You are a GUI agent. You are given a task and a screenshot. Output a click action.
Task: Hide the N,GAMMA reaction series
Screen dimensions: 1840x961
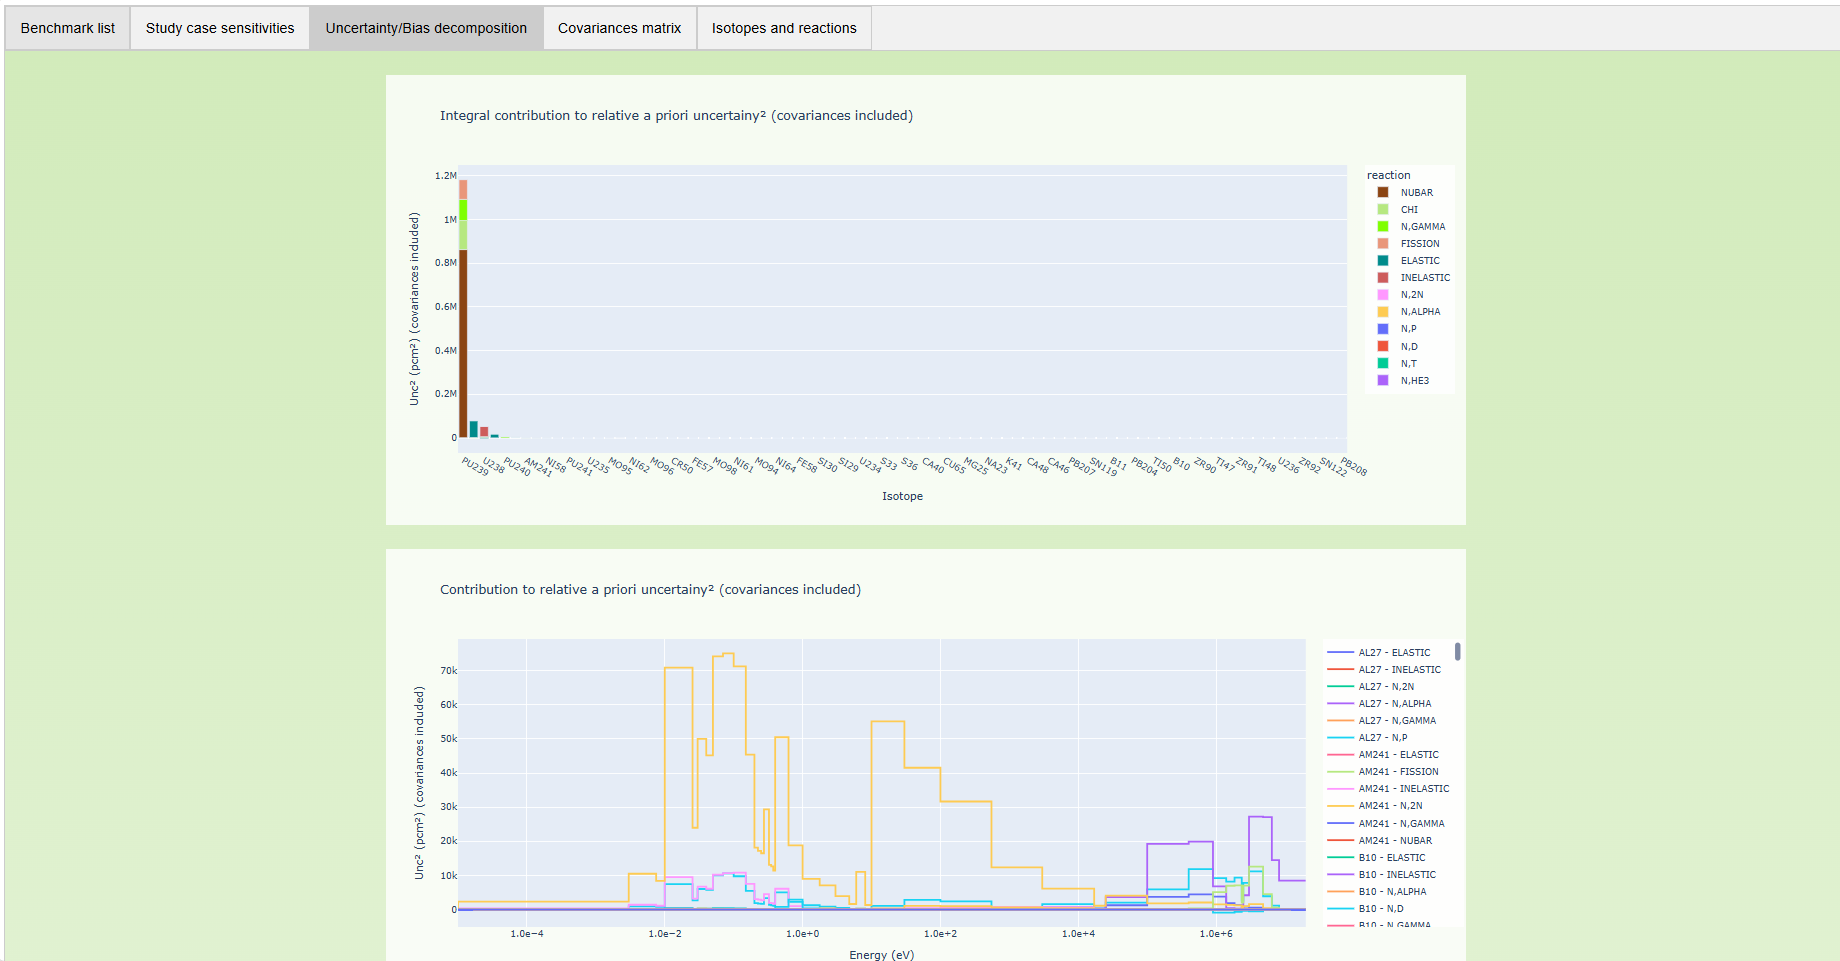pyautogui.click(x=1422, y=227)
